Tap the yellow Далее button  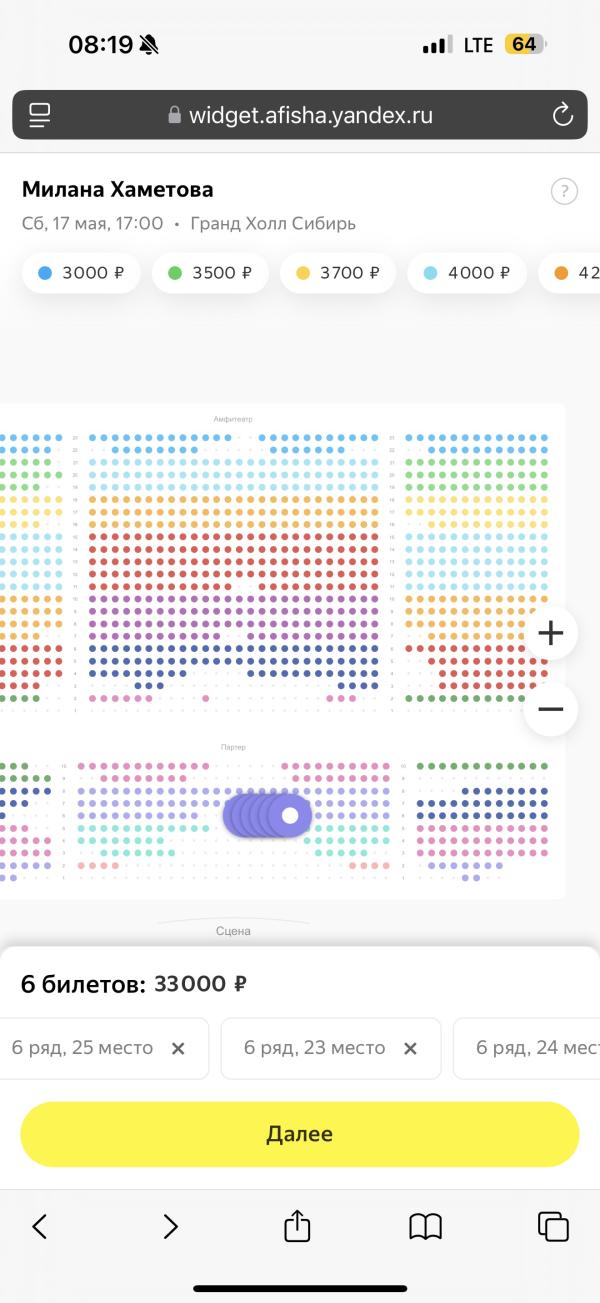click(x=300, y=1134)
